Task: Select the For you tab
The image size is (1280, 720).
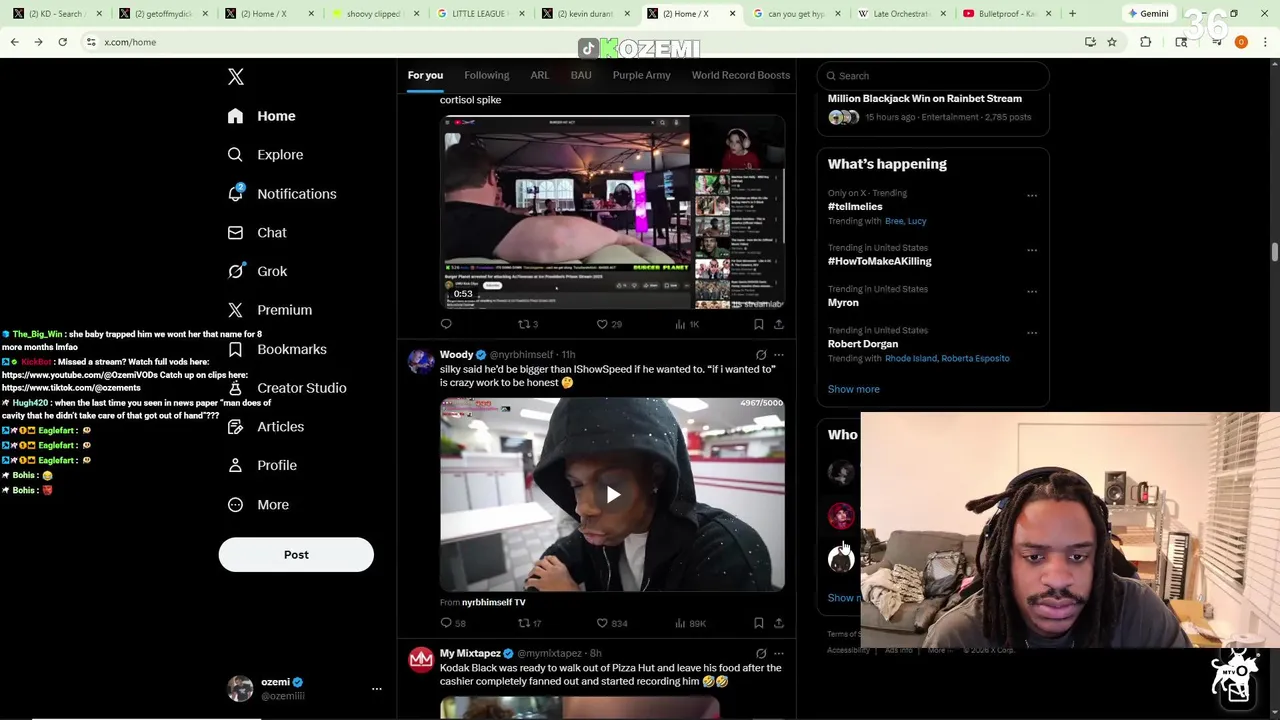Action: pos(425,75)
